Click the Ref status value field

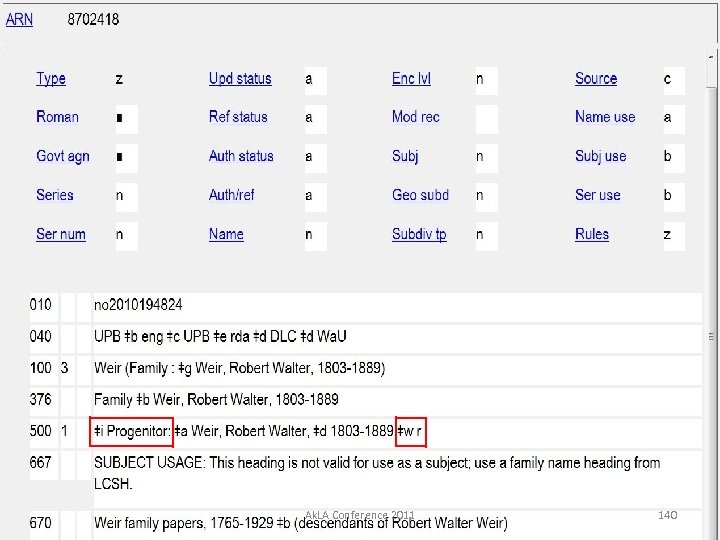click(315, 118)
